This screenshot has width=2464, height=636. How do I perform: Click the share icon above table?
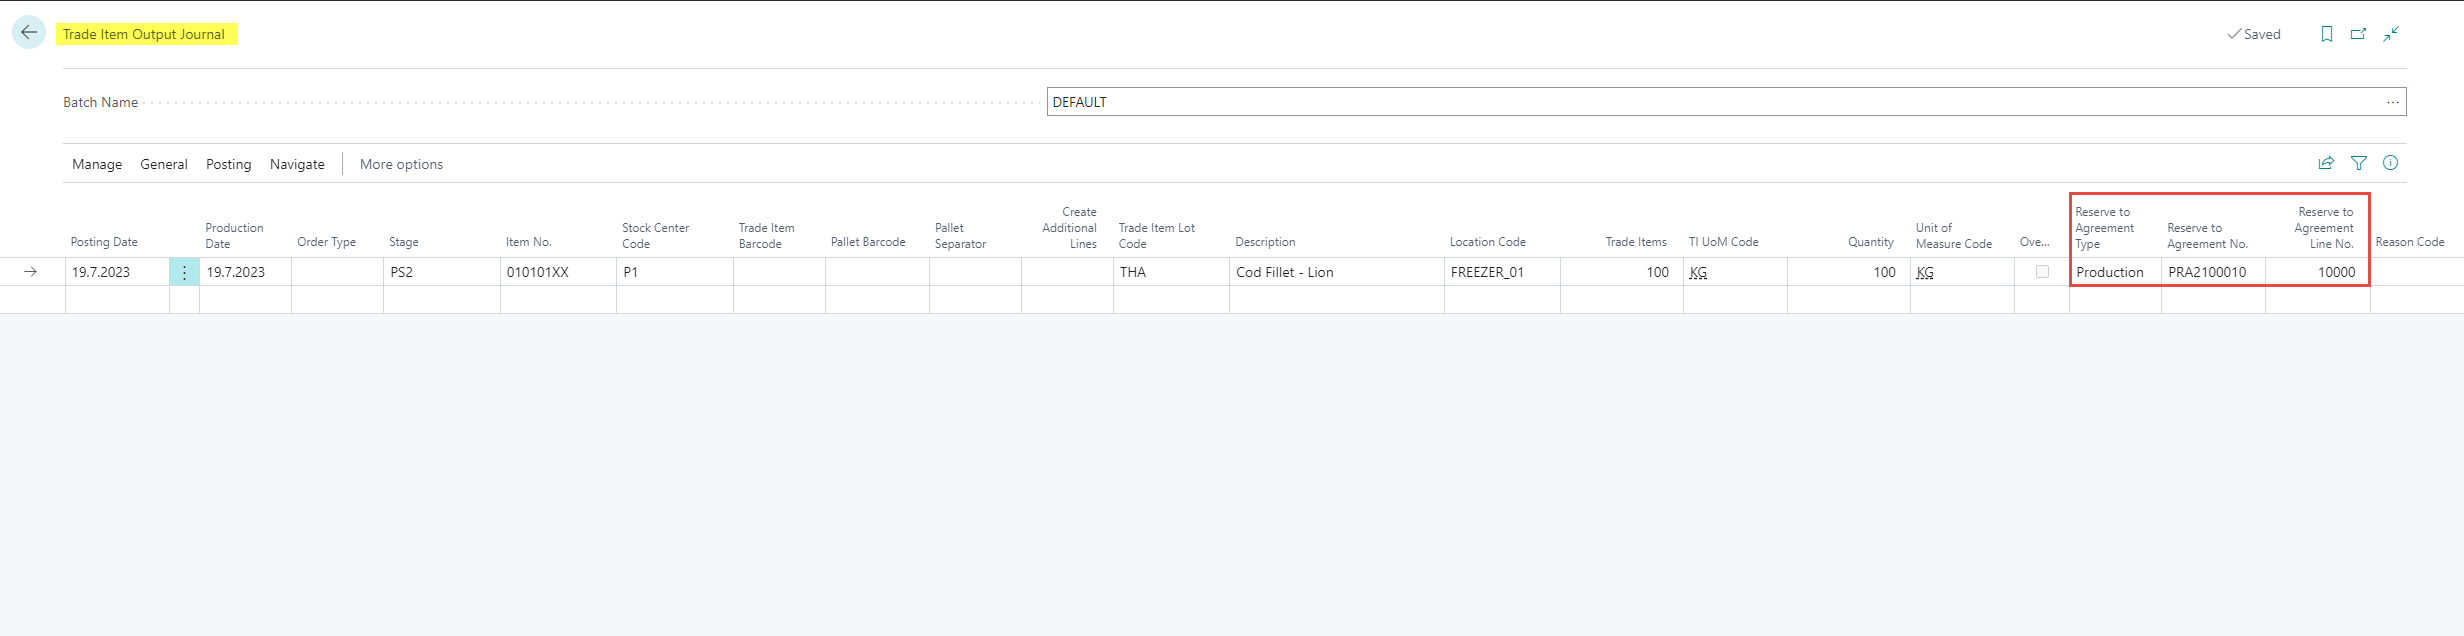(x=2326, y=163)
